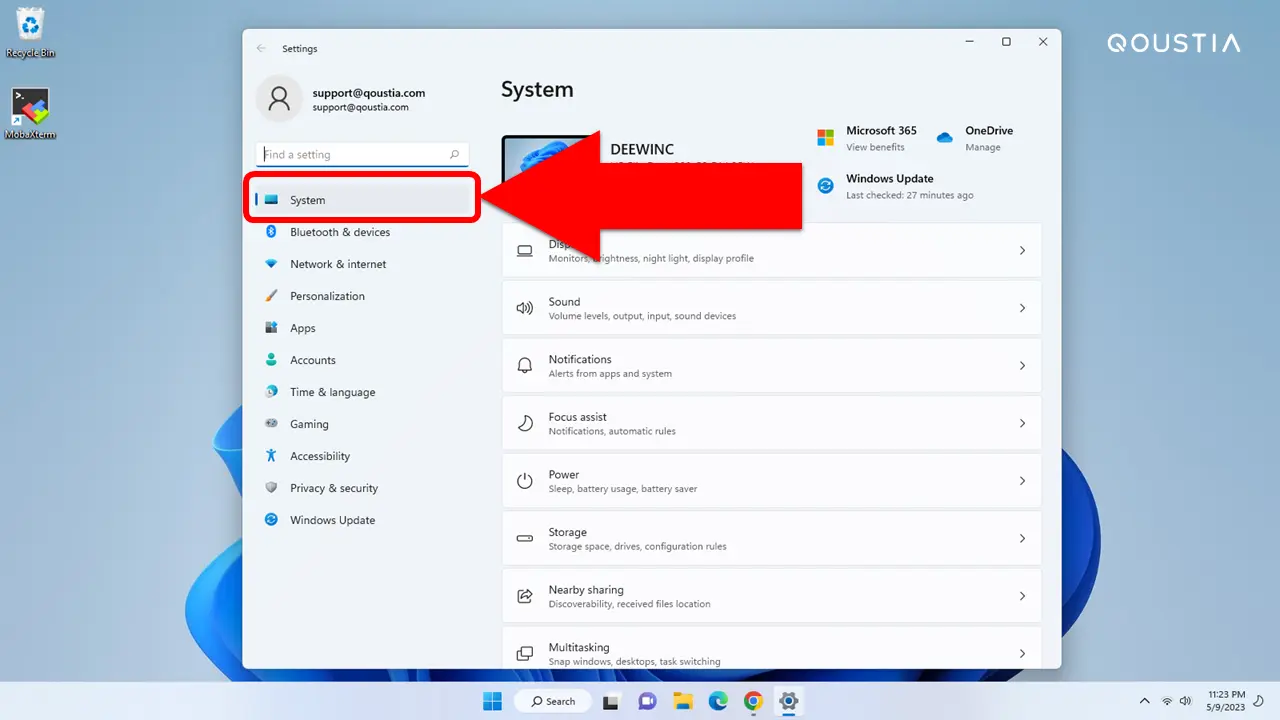Open the Personalization paintbrush icon
The image size is (1280, 720).
[x=271, y=296]
